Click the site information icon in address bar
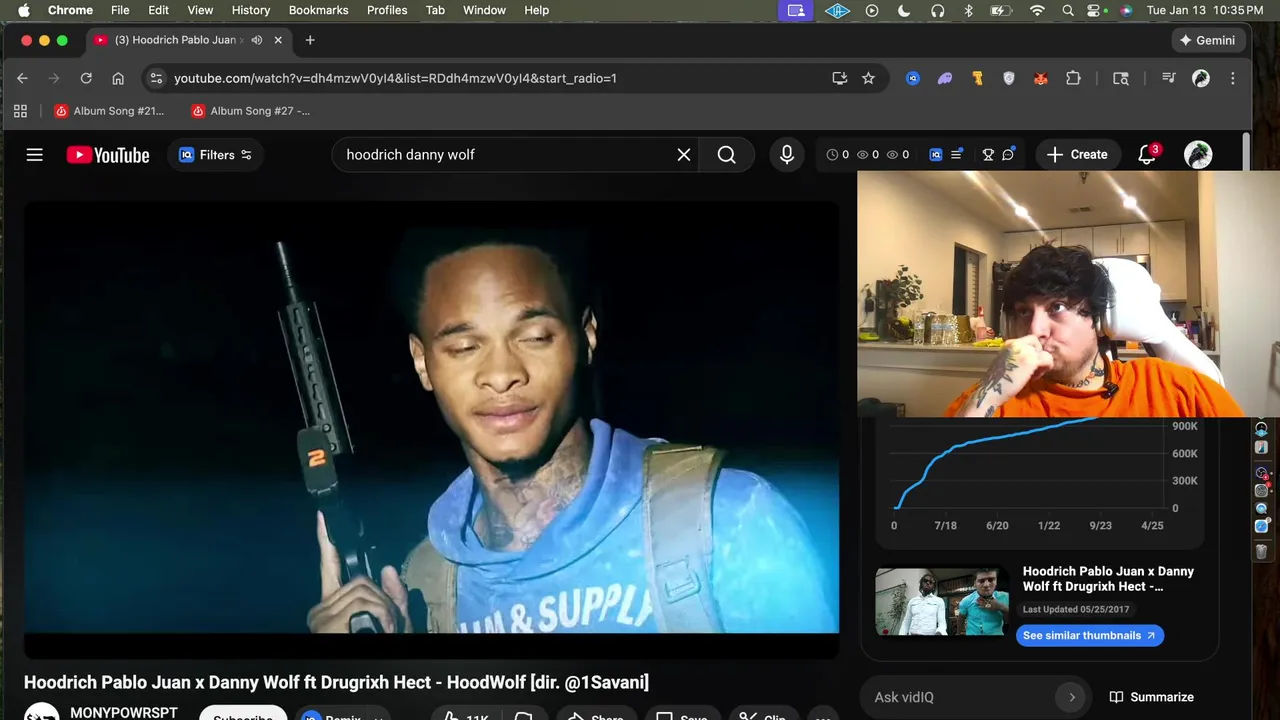This screenshot has width=1280, height=720. (x=154, y=78)
